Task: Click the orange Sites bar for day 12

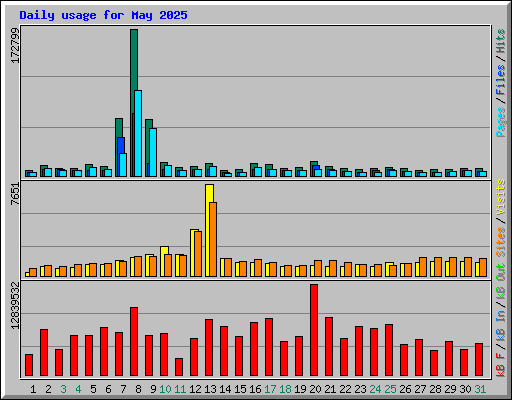Action: coord(198,254)
